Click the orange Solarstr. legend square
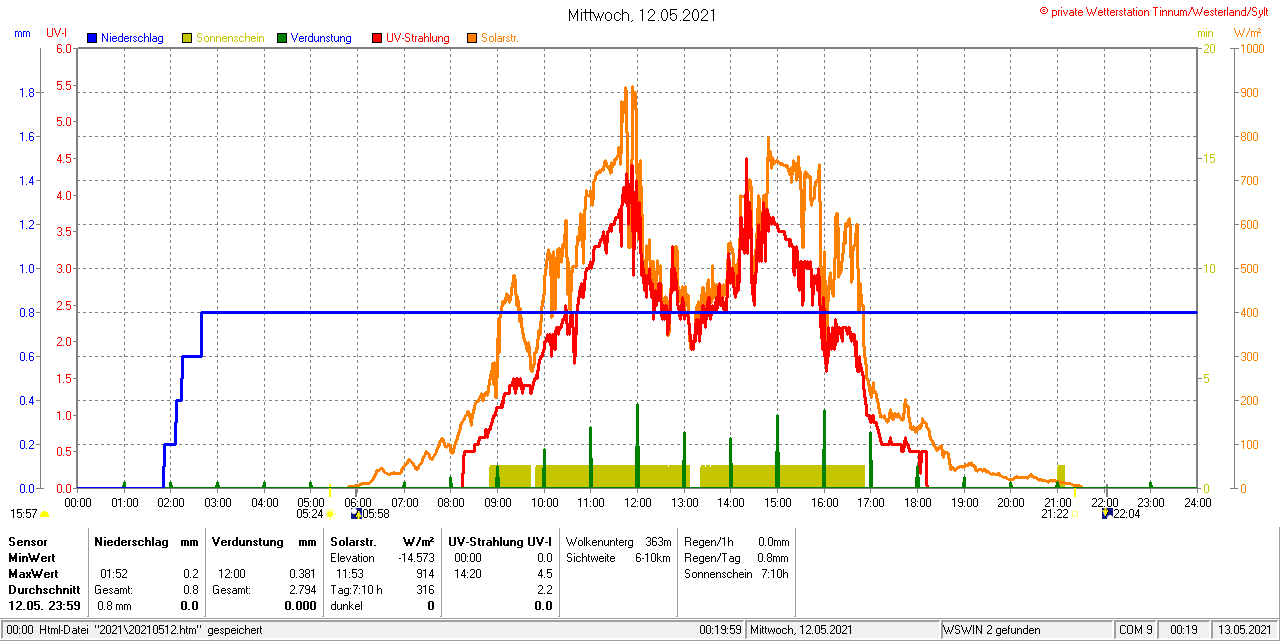 tap(472, 38)
